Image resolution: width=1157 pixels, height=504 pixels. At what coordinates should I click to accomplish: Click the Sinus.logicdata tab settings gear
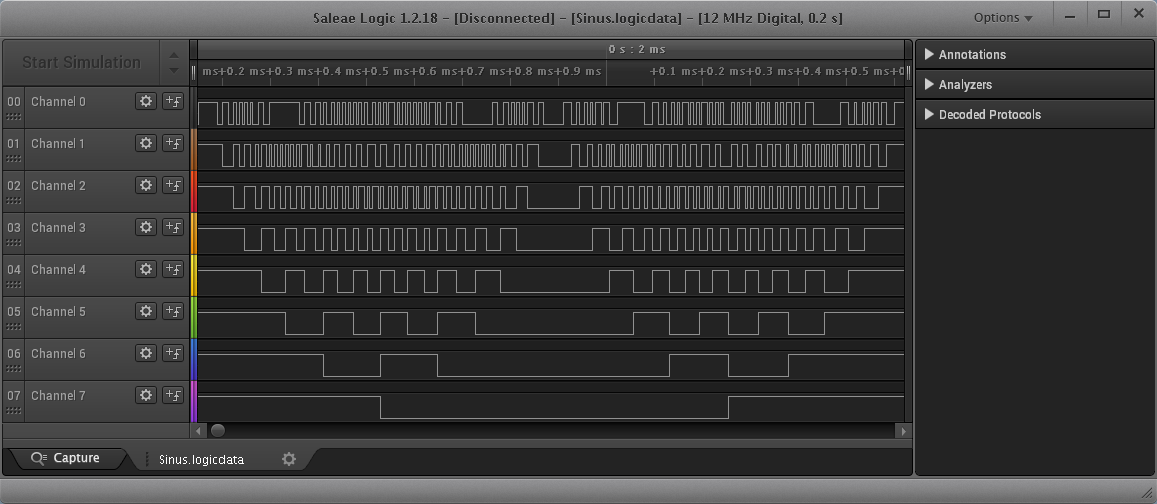click(x=289, y=459)
